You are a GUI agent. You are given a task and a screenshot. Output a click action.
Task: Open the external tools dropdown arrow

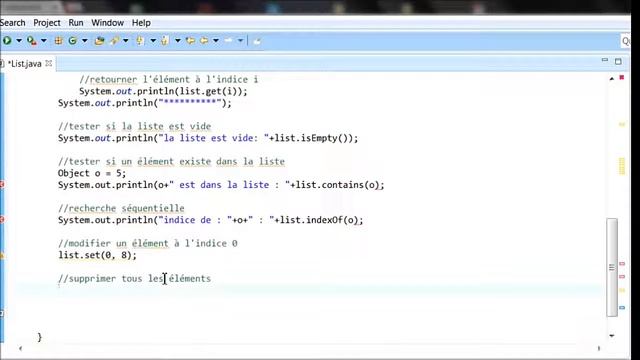click(44, 41)
